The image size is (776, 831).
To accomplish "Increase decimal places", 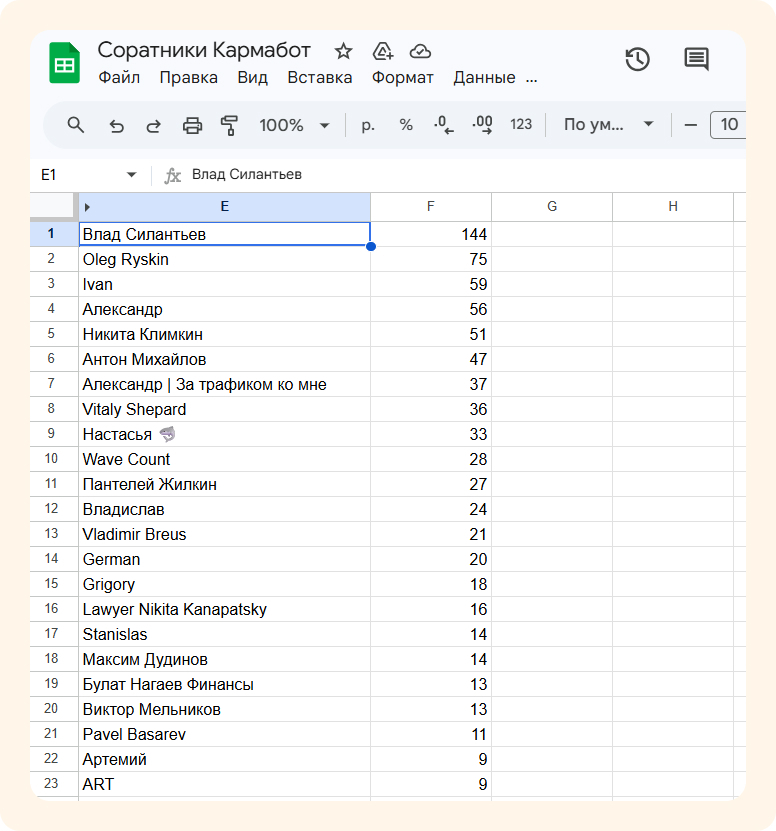I will coord(482,125).
